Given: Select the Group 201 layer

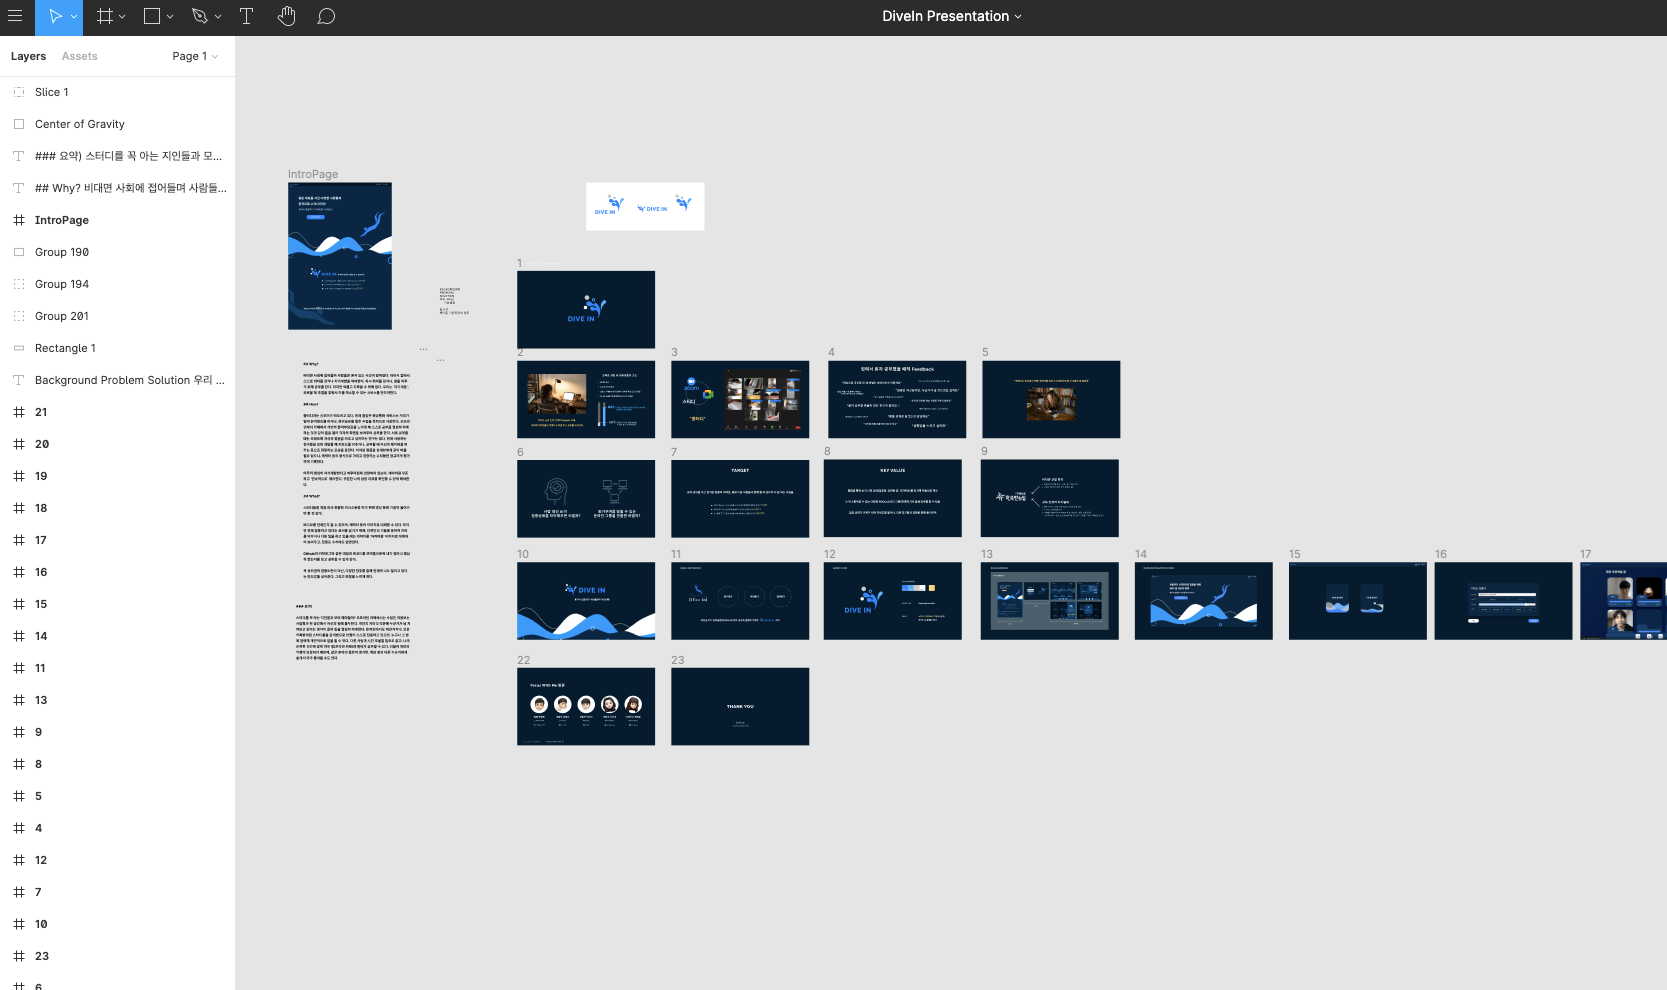Looking at the screenshot, I should (118, 316).
